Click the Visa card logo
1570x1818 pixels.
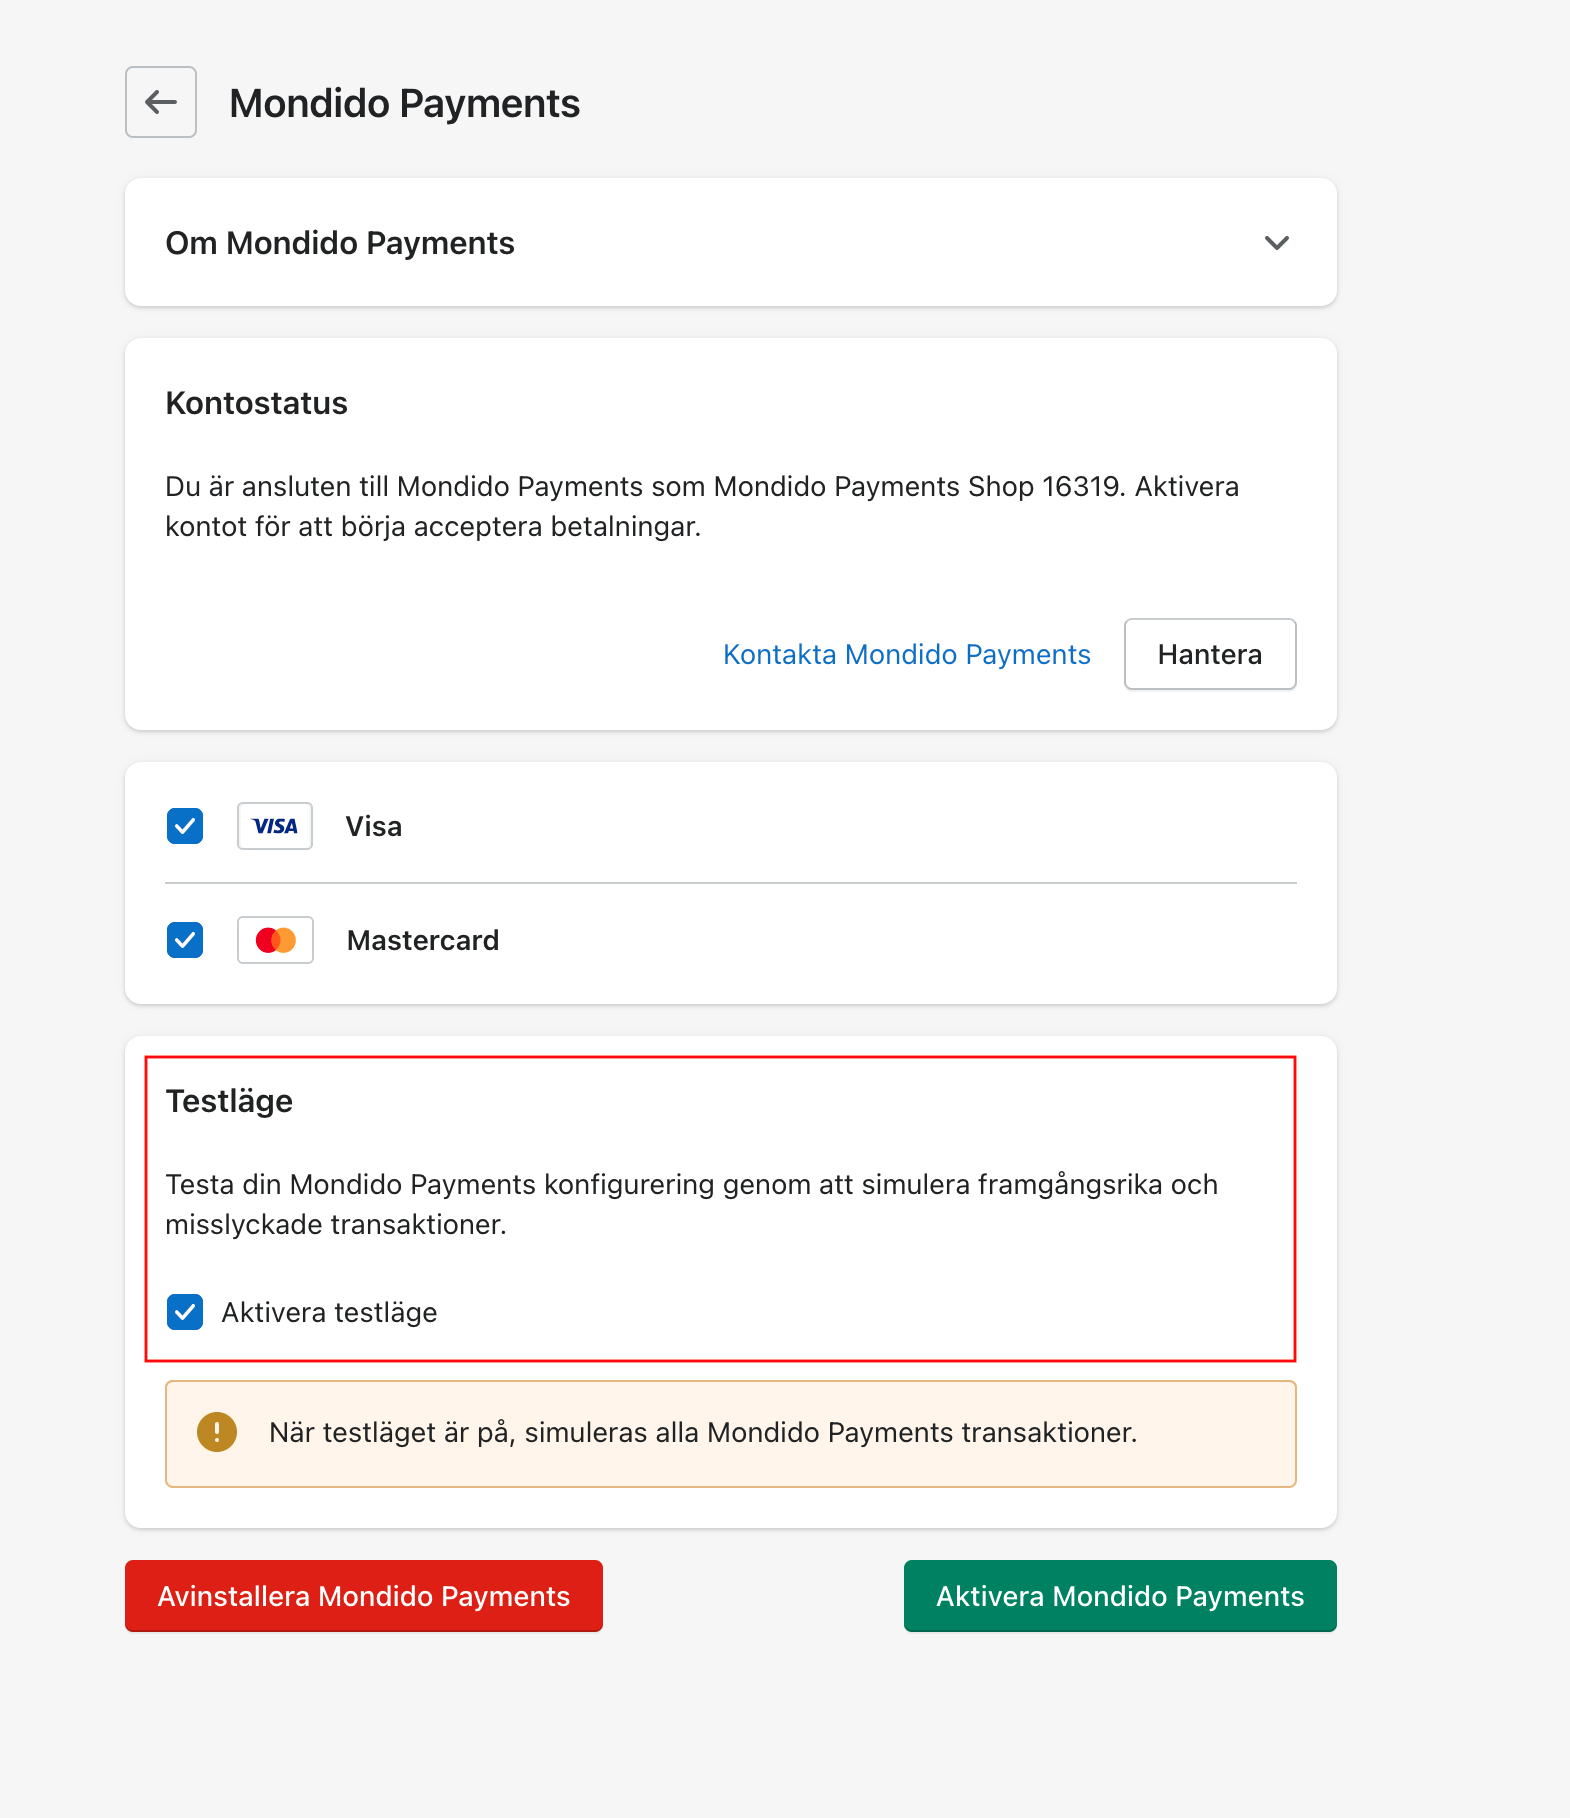pyautogui.click(x=275, y=826)
